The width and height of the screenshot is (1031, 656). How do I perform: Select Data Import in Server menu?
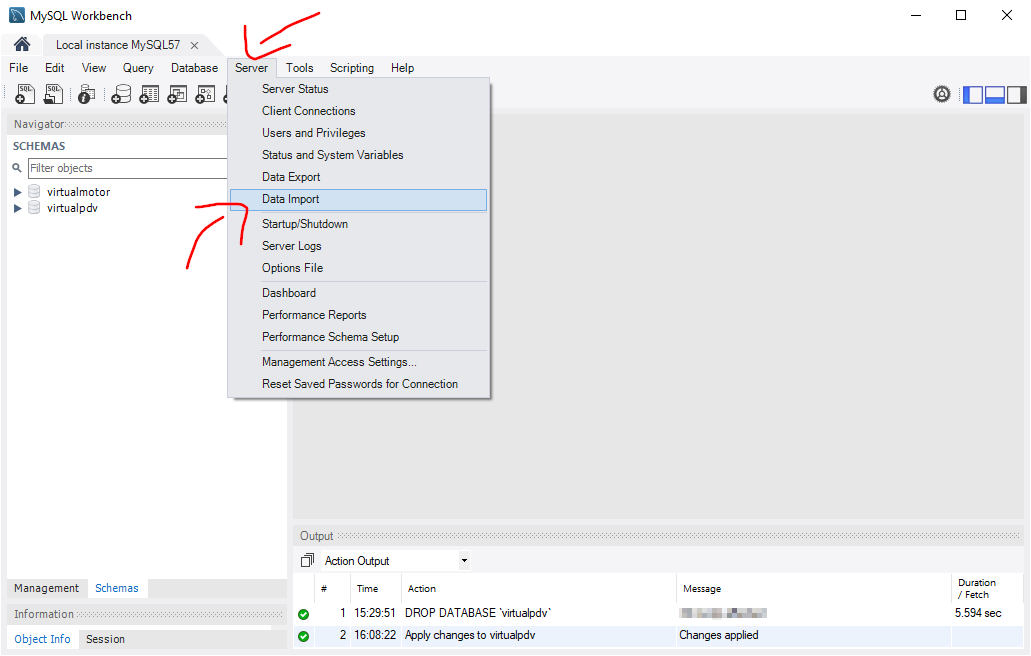(x=358, y=199)
